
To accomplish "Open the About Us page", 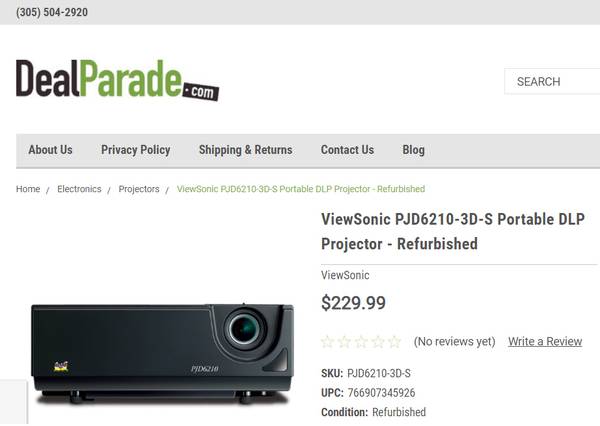I will 51,150.
